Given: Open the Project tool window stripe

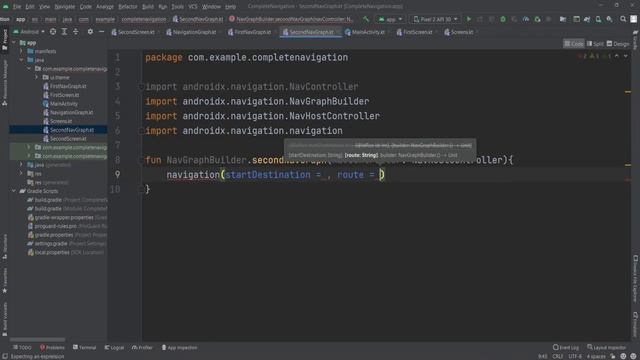Looking at the screenshot, I should [x=4, y=40].
